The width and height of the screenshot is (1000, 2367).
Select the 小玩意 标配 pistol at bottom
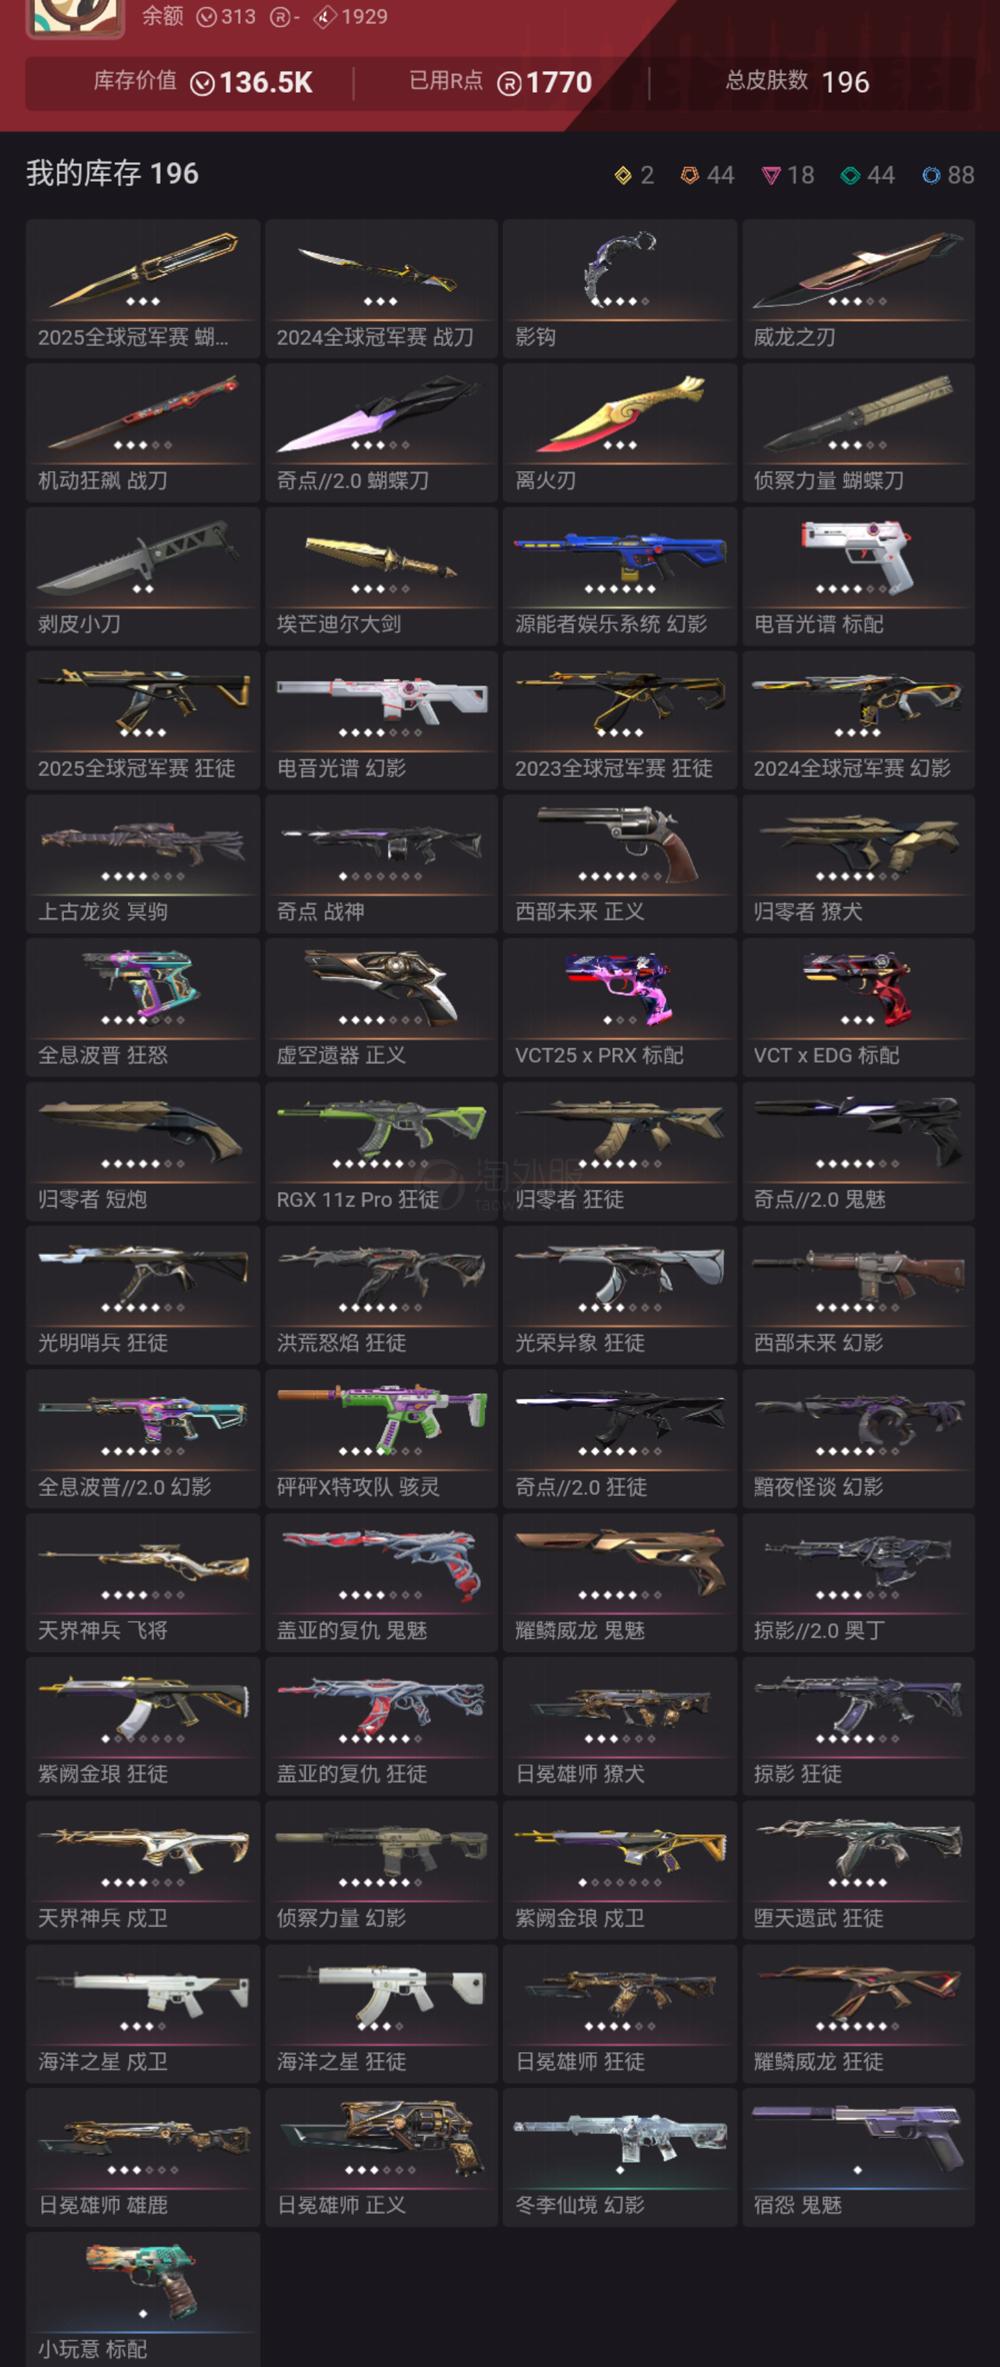click(143, 2300)
